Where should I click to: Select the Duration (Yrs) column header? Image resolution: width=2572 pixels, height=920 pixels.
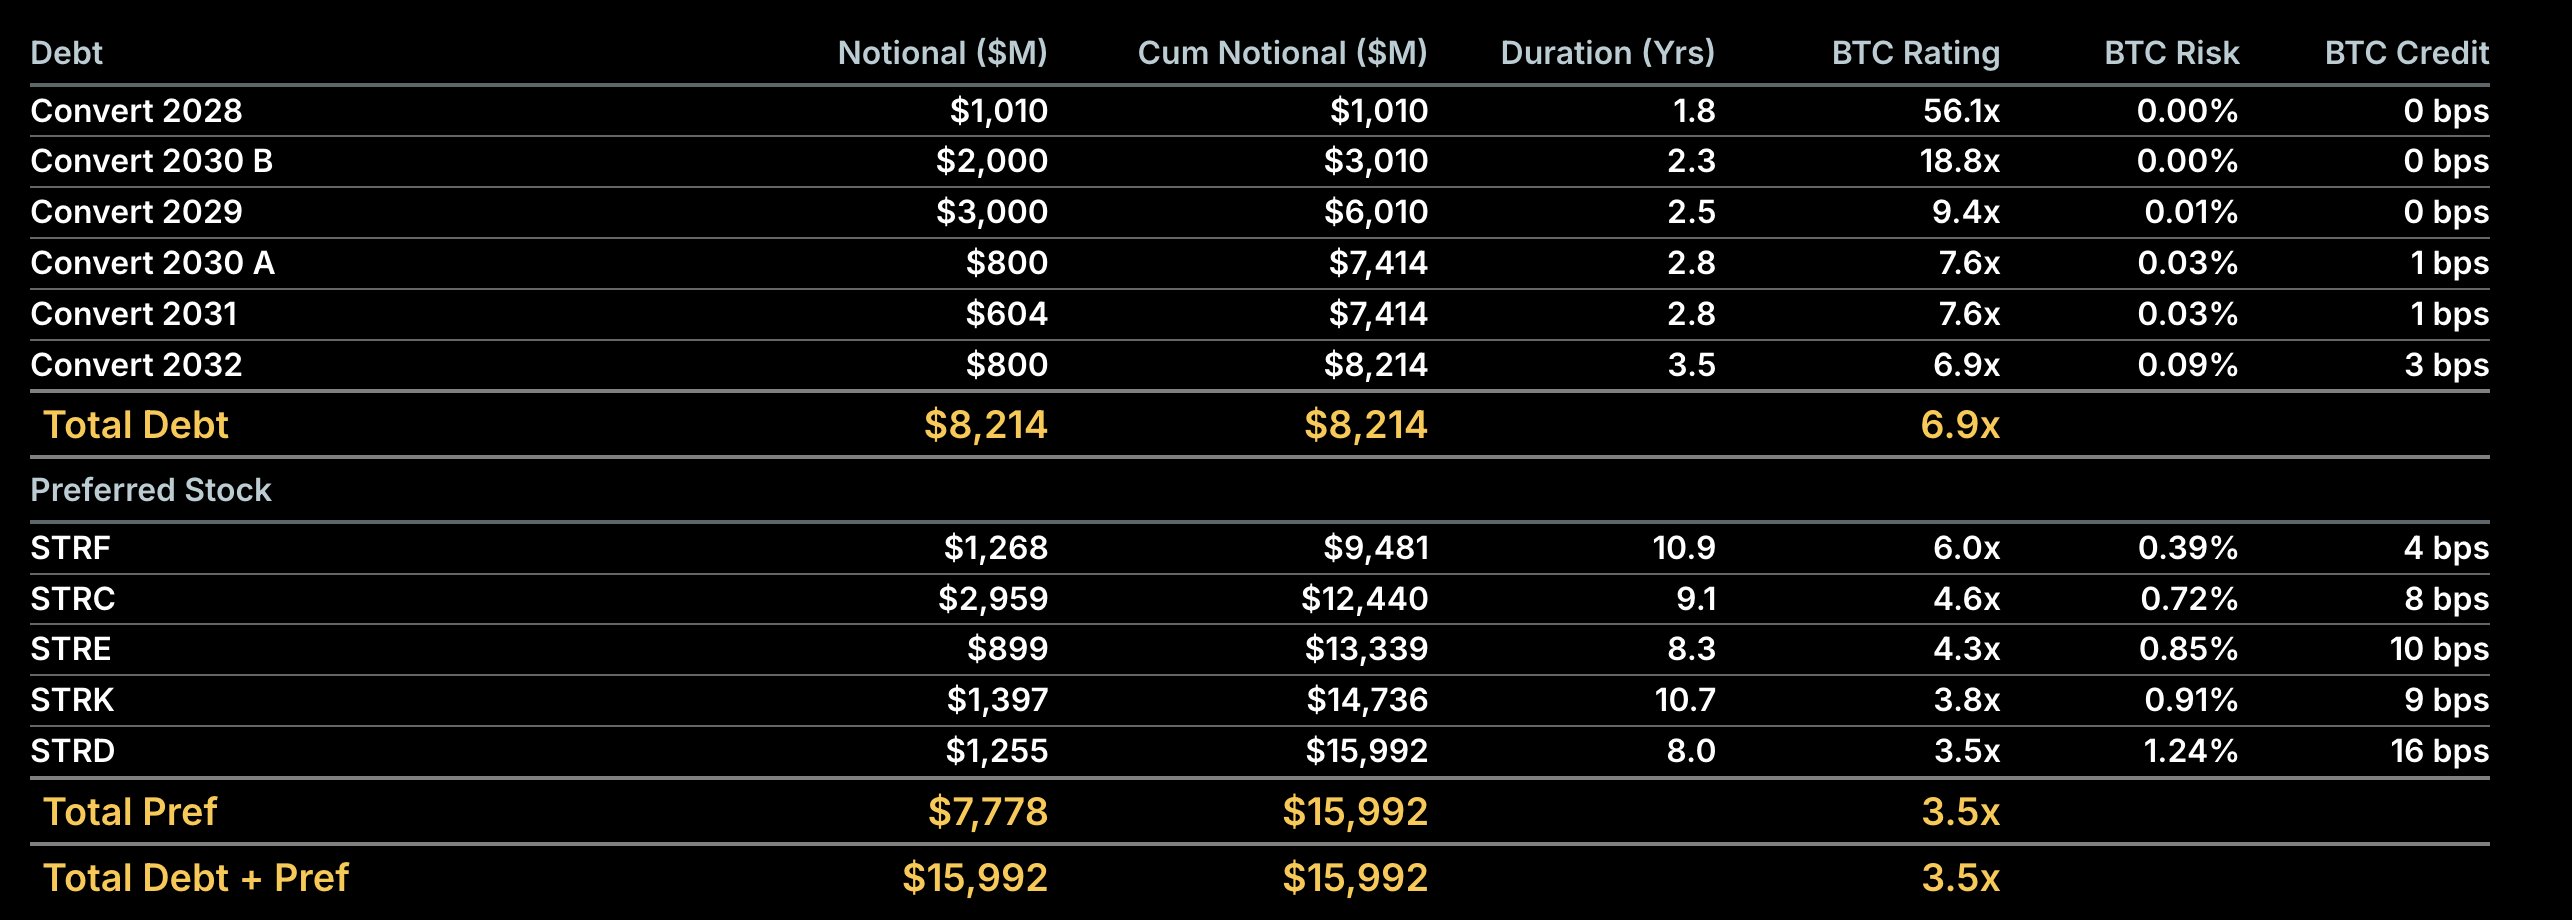tap(1607, 53)
